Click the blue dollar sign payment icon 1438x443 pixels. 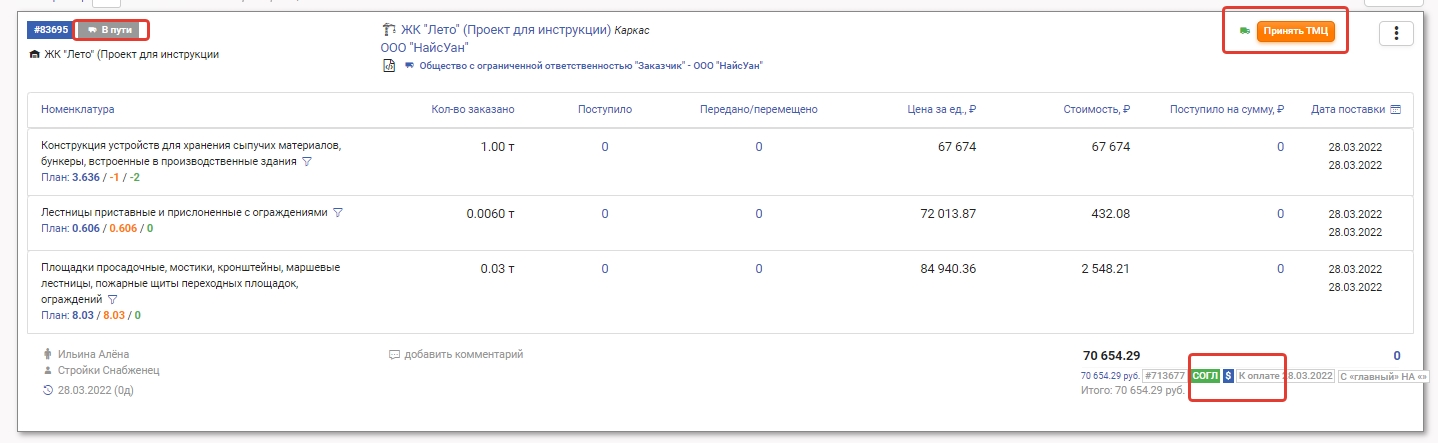pos(1228,376)
